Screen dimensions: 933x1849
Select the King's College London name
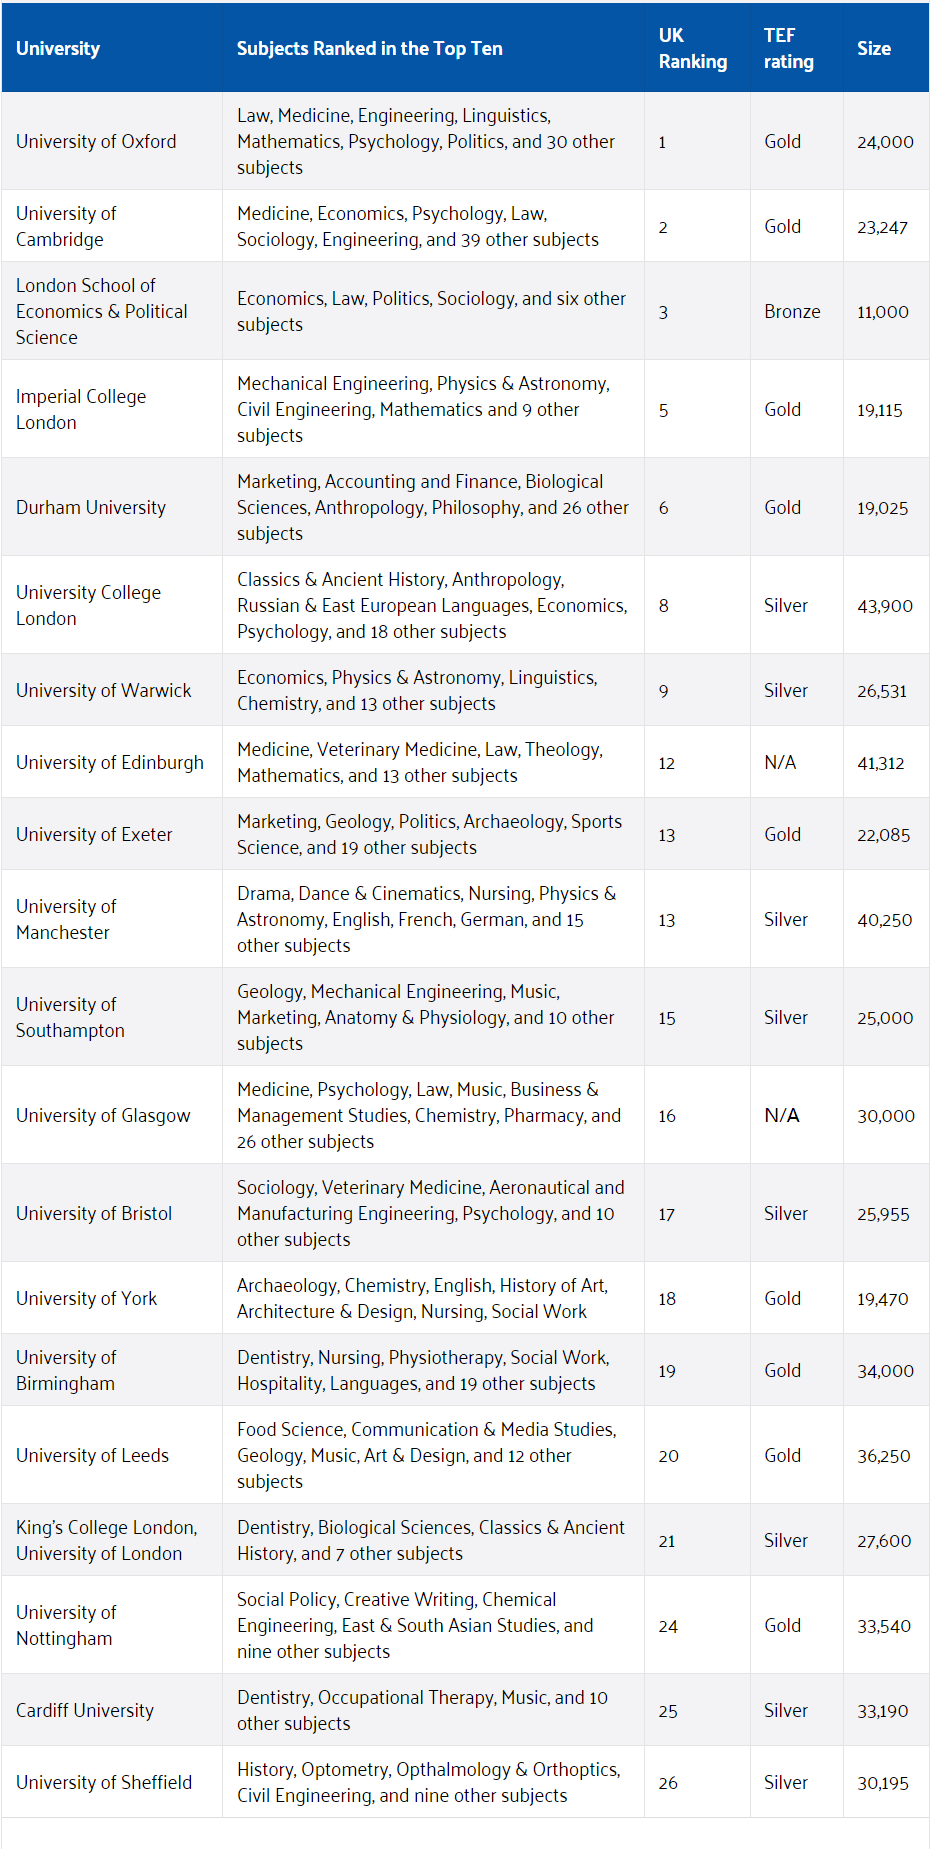(x=106, y=1540)
